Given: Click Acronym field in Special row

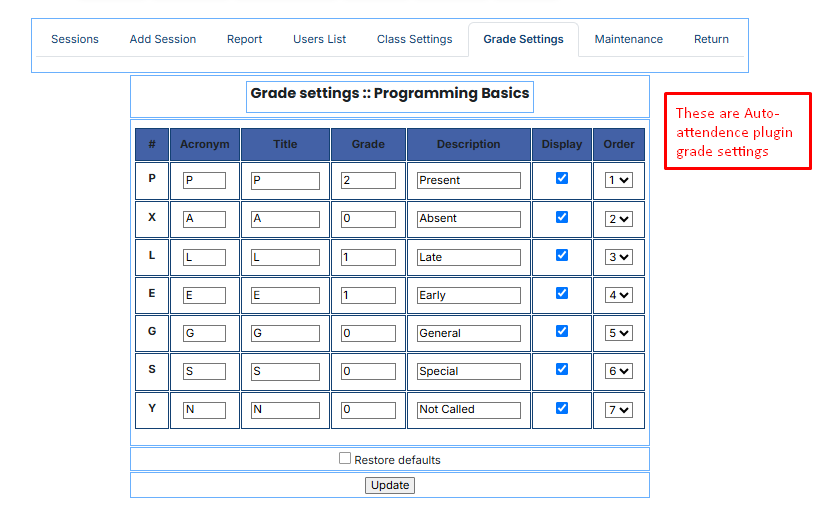Looking at the screenshot, I should pyautogui.click(x=204, y=372).
